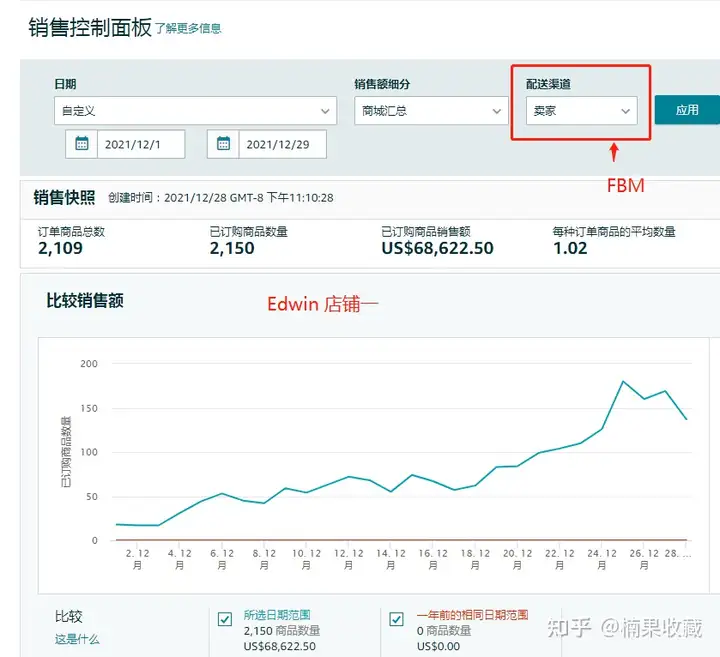Click the 10. 12月 x-axis label
The height and width of the screenshot is (657, 720).
pos(306,559)
